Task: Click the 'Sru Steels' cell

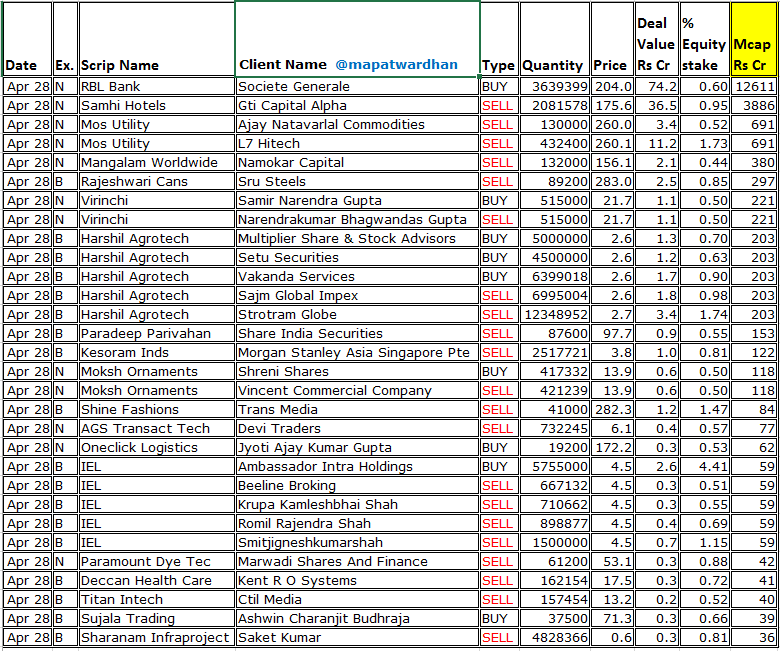Action: point(357,182)
